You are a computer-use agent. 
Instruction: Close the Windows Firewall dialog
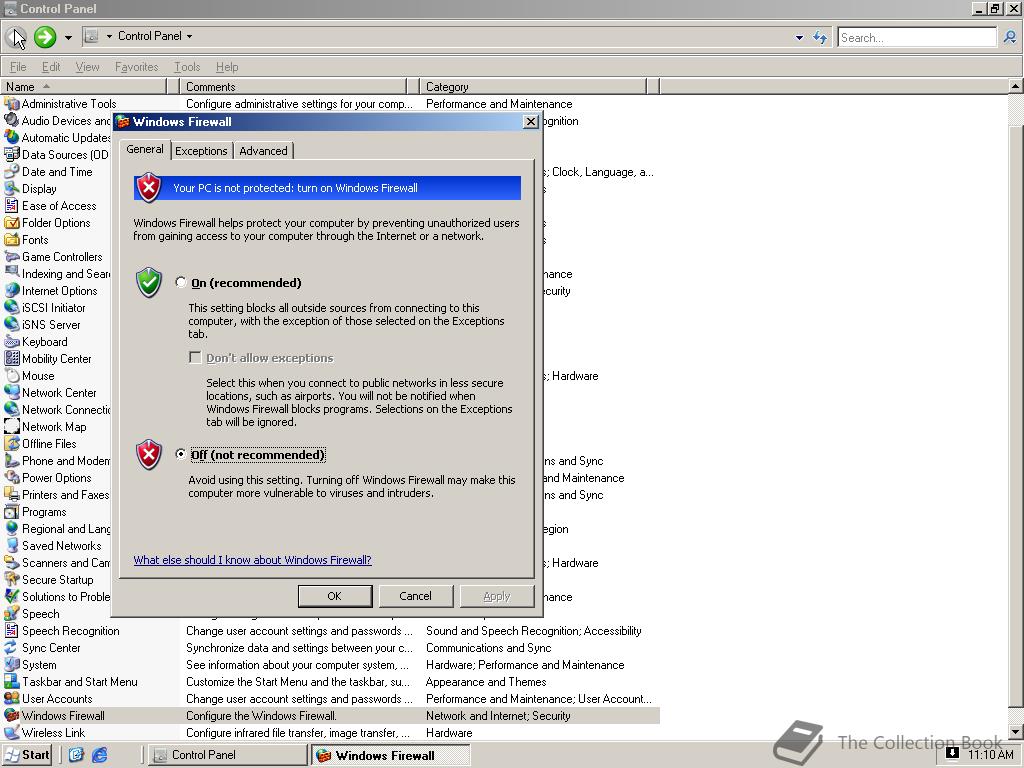point(531,121)
